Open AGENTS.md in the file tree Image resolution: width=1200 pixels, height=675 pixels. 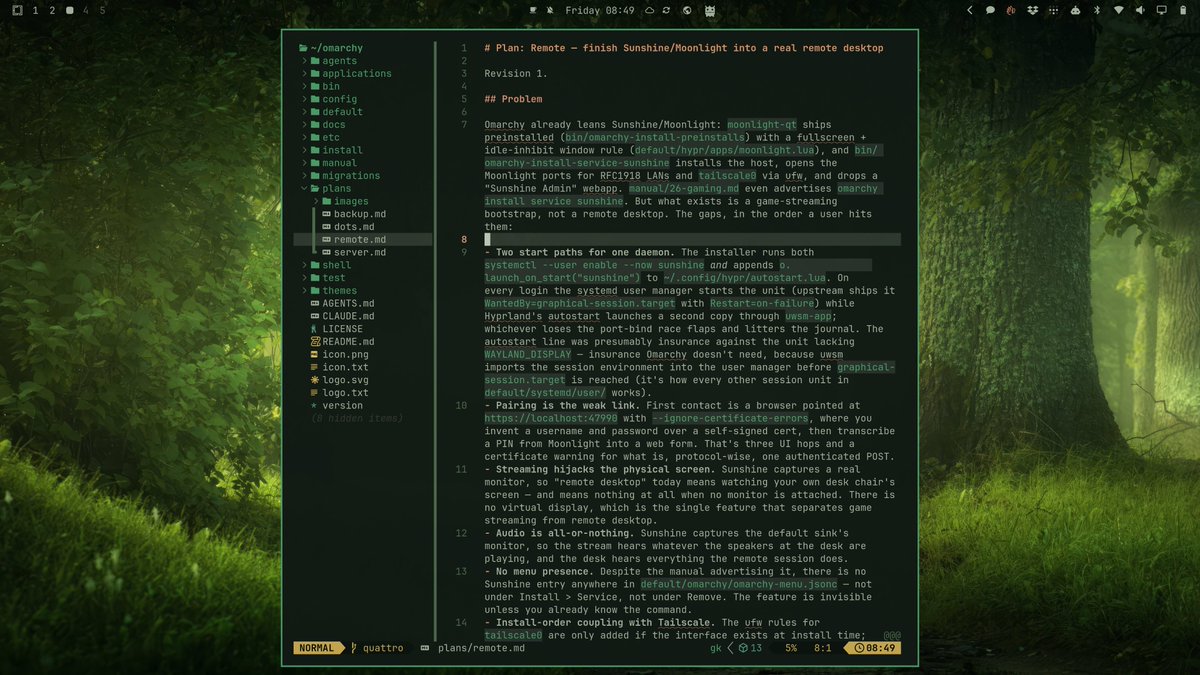tap(348, 303)
